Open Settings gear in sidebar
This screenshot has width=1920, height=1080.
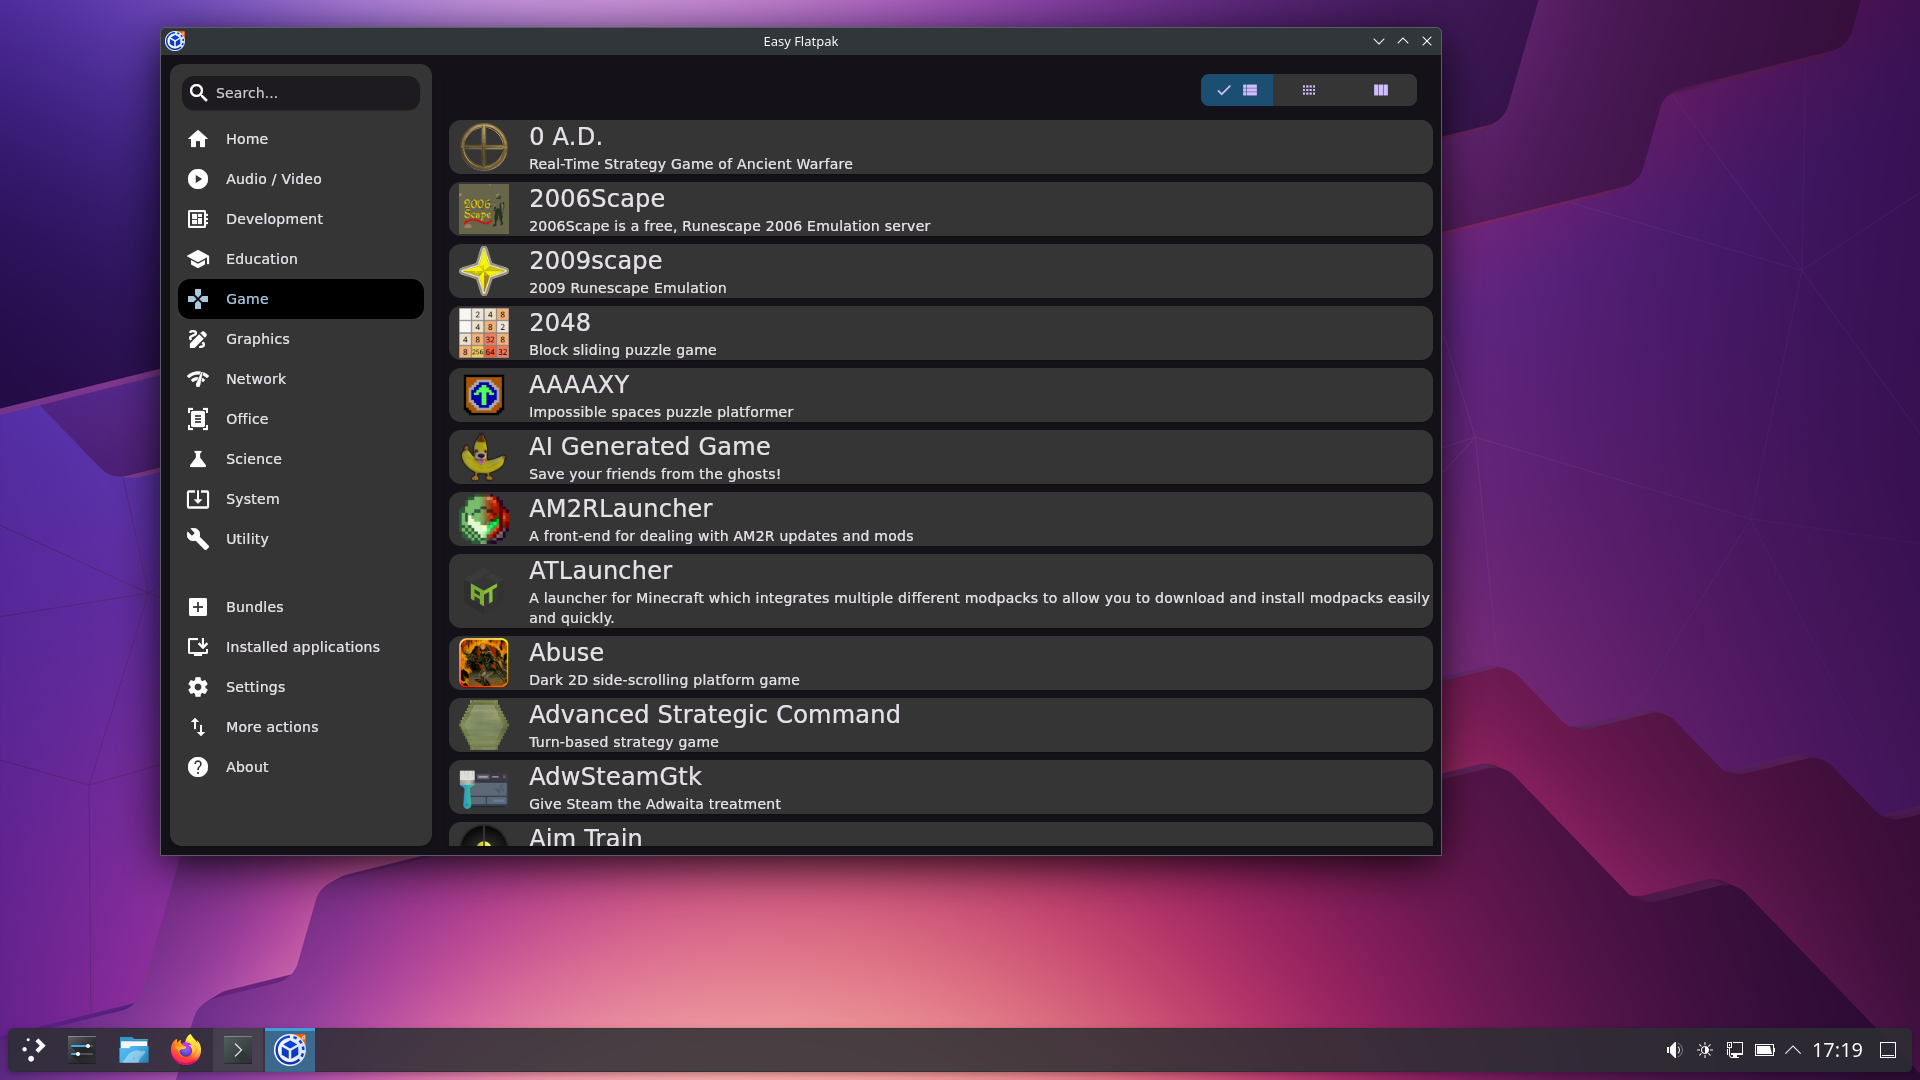click(198, 687)
